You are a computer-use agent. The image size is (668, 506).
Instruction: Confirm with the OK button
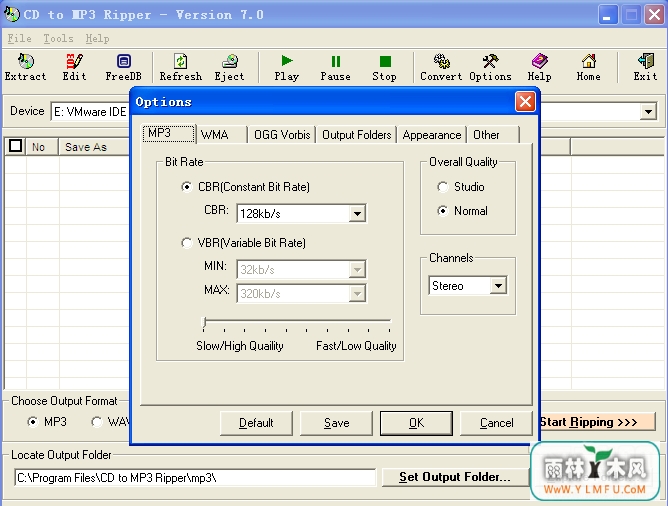(416, 423)
